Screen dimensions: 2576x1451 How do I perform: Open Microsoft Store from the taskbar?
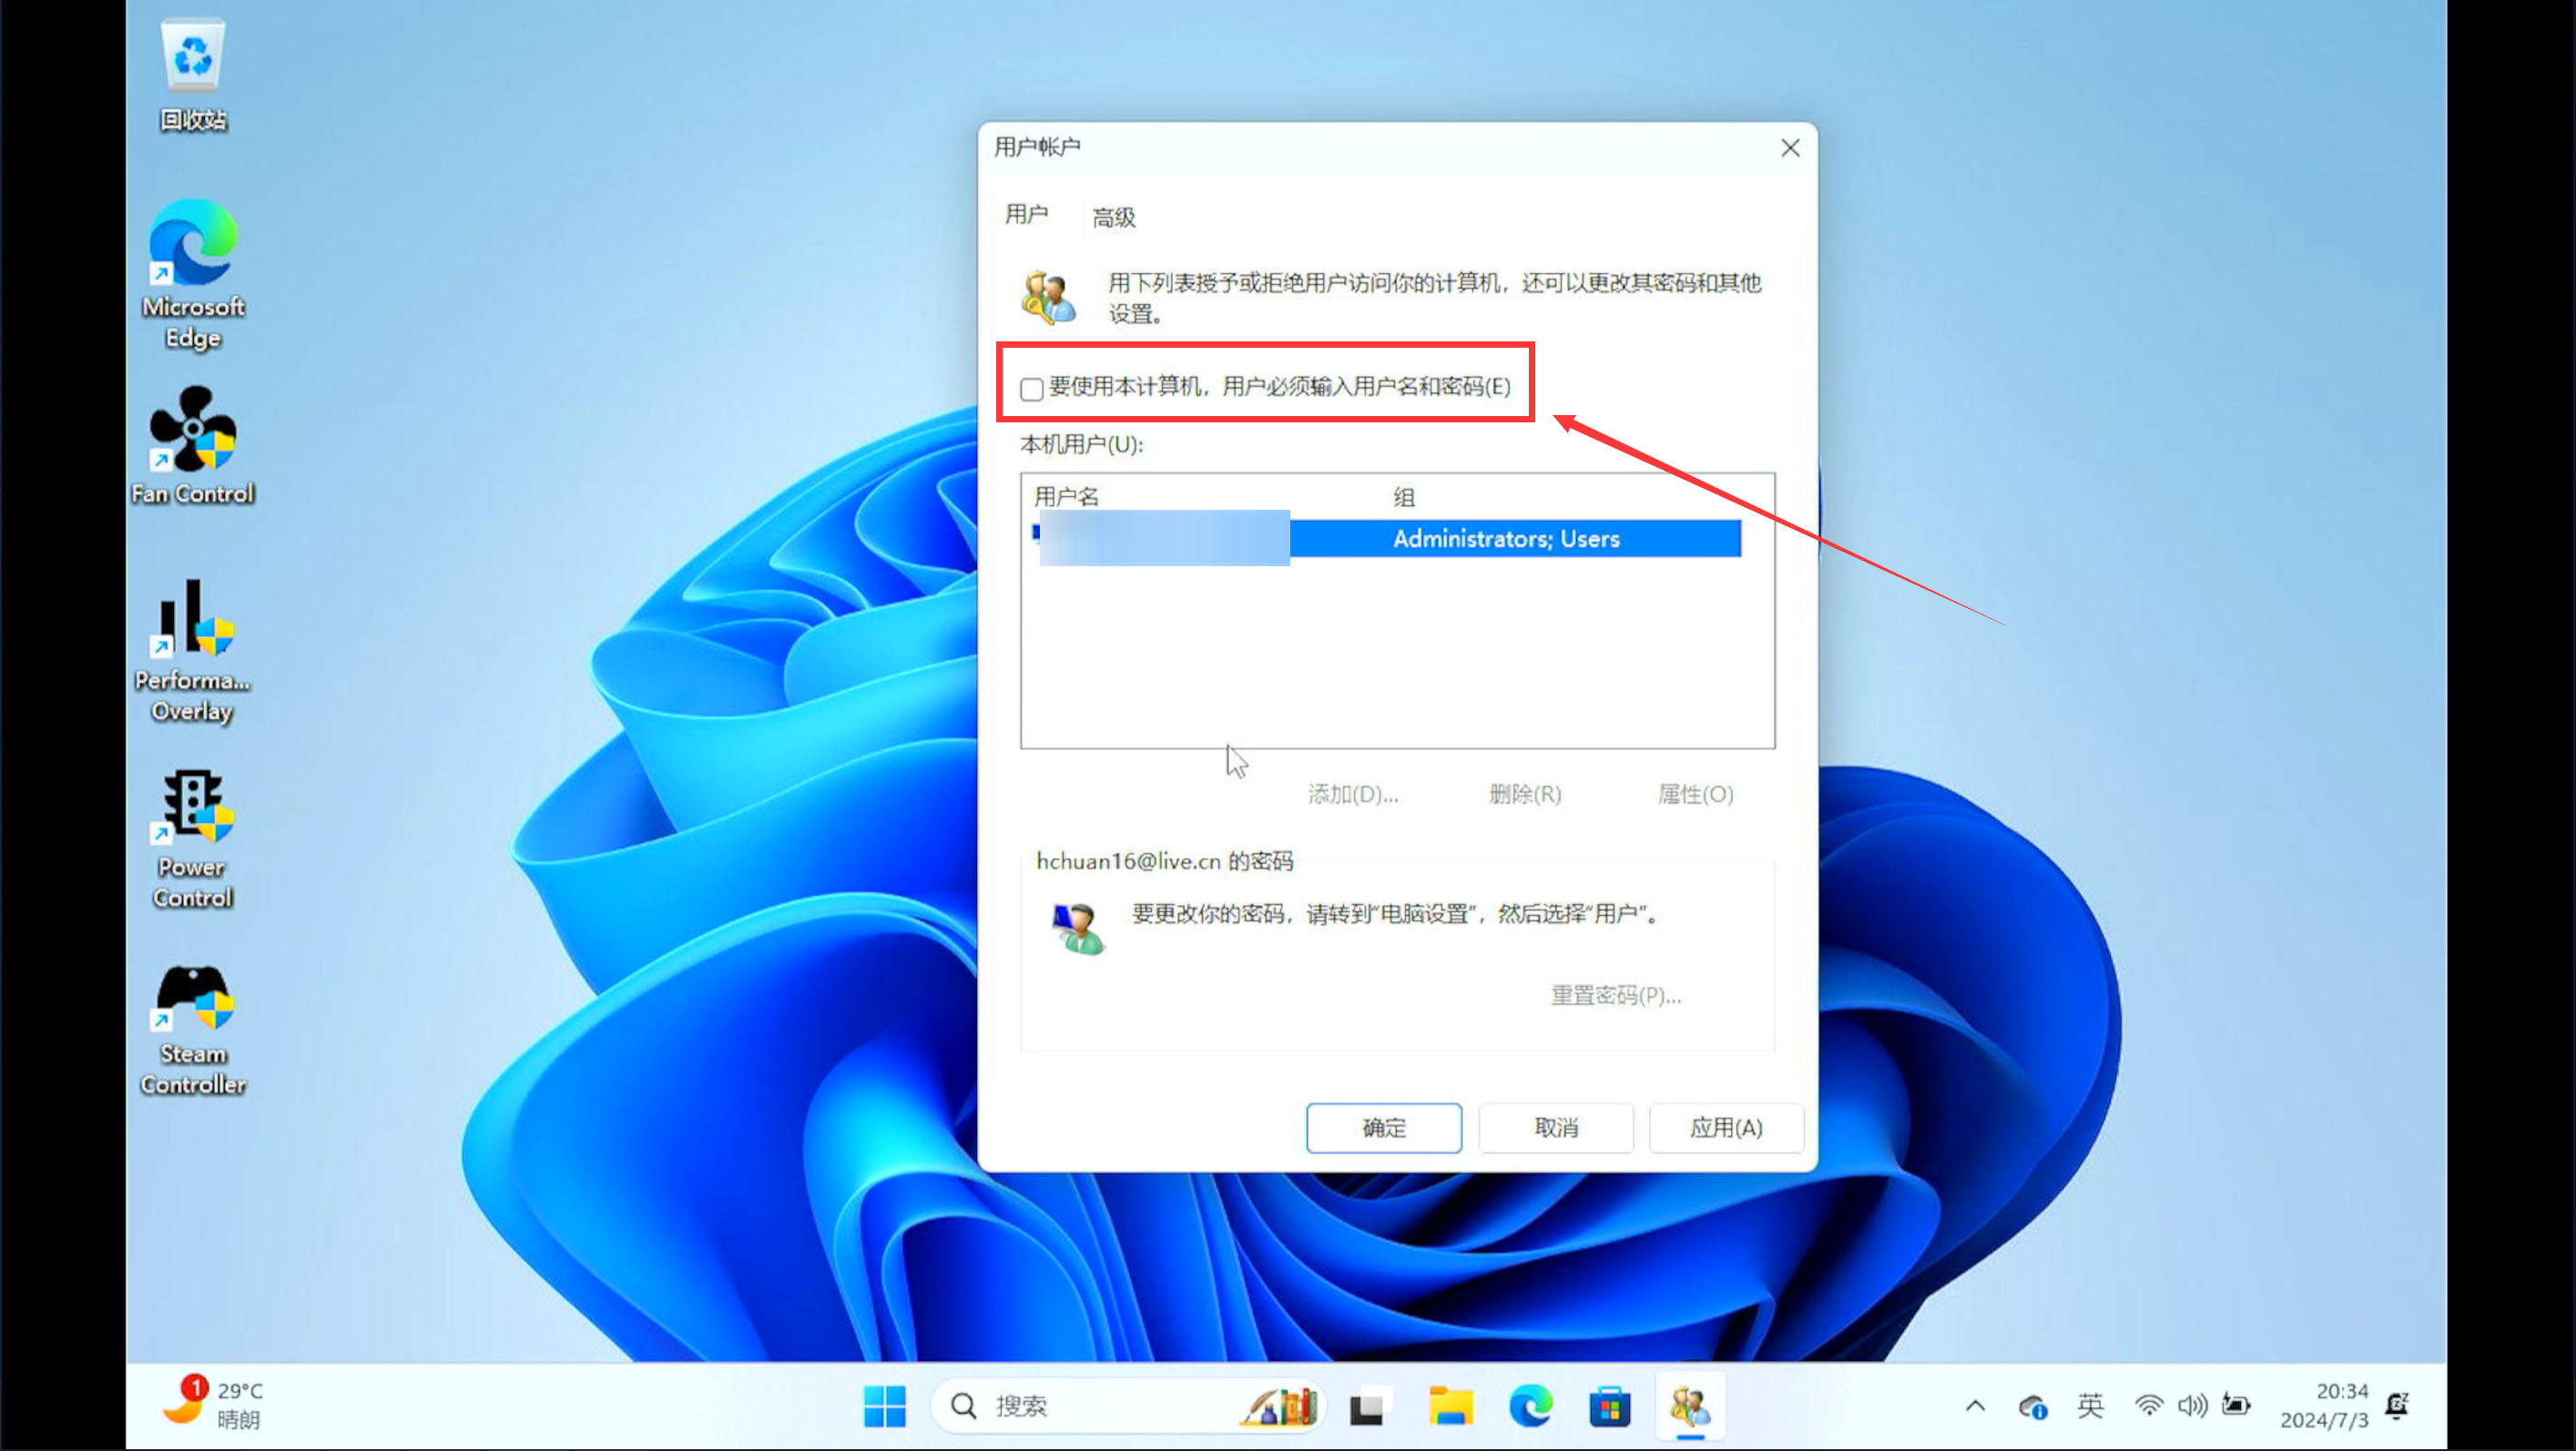point(1609,1406)
